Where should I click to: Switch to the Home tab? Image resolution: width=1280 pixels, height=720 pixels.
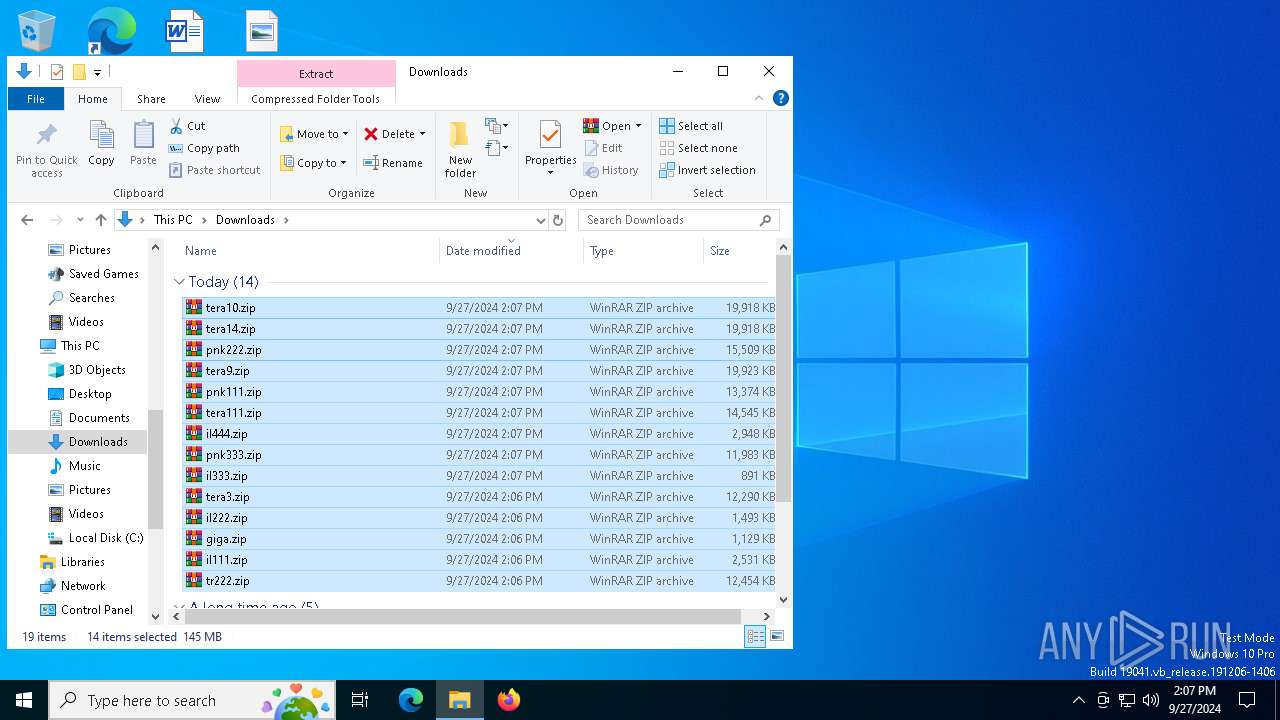(93, 99)
